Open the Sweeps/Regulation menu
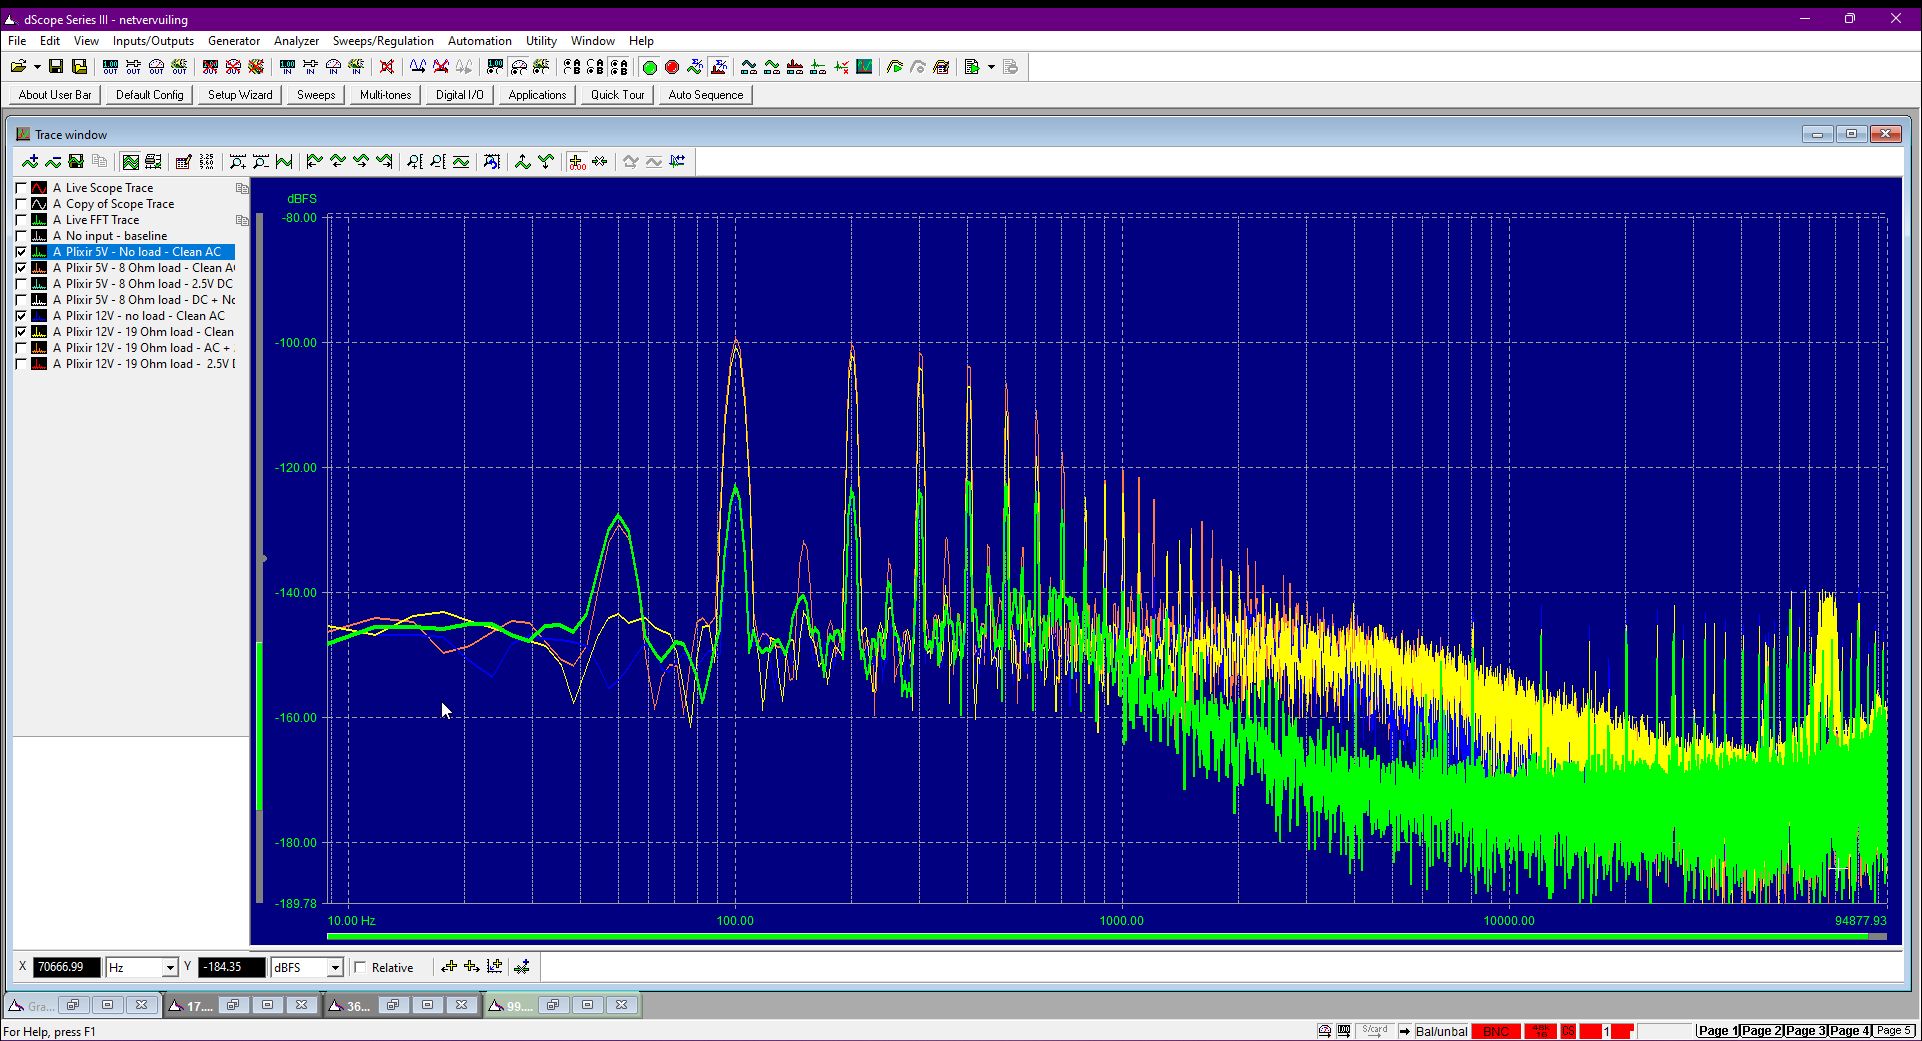1922x1041 pixels. pyautogui.click(x=383, y=41)
